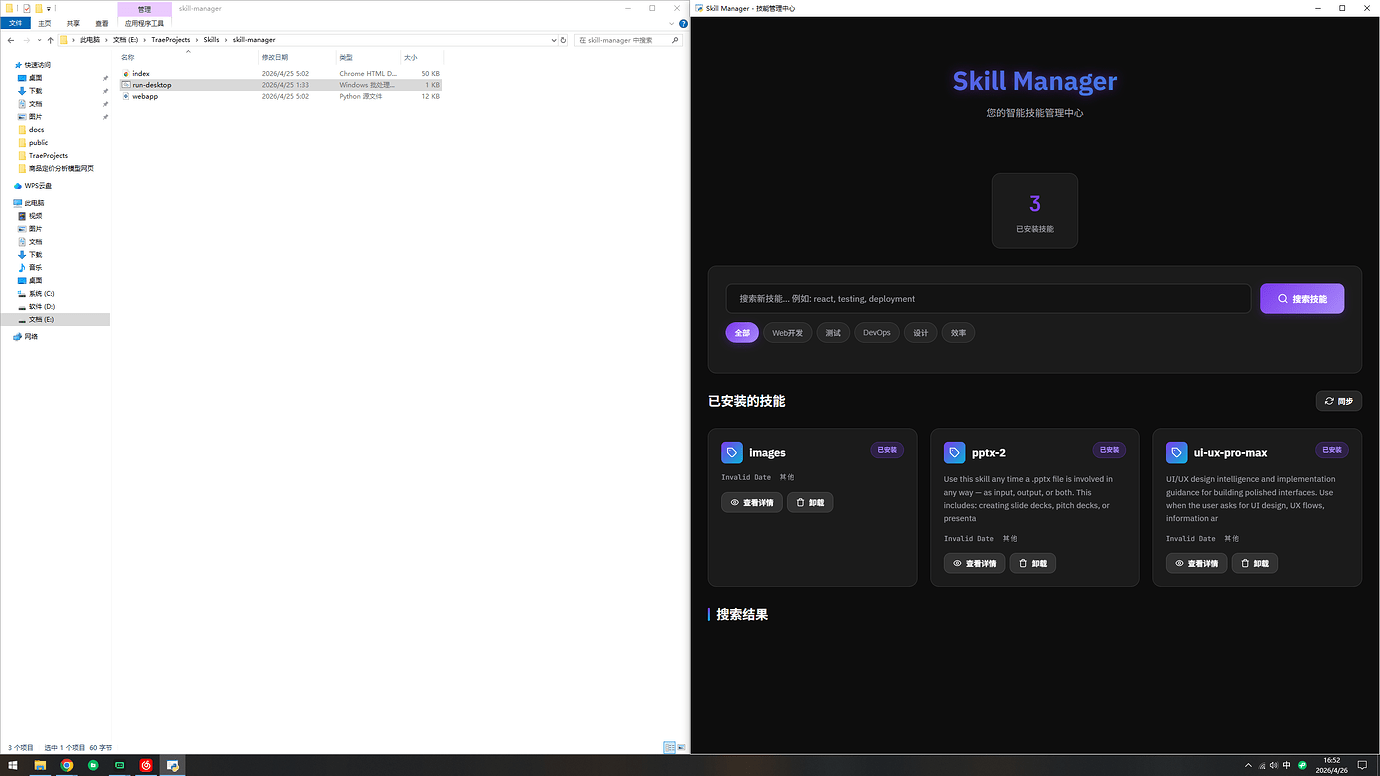Open the 文件 tab in File Explorer
Screen dimensions: 1380x776
coord(15,23)
